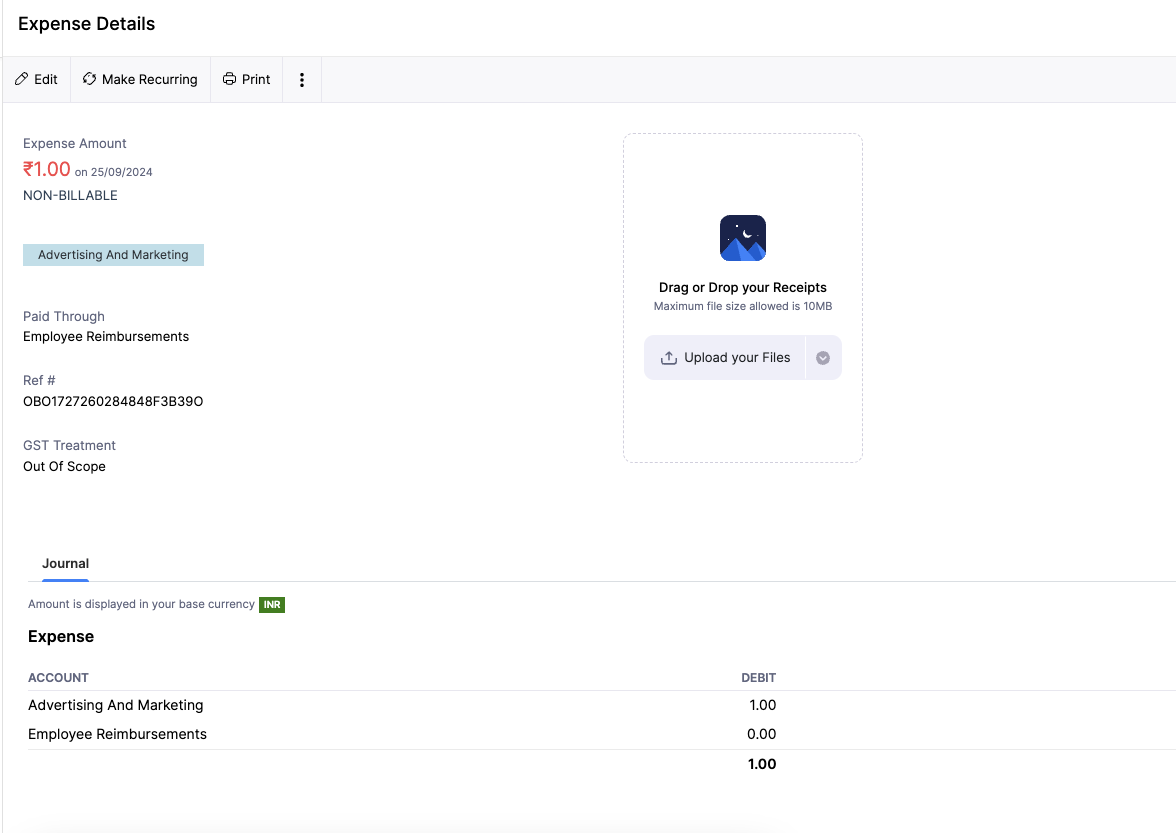Click the INR base currency badge
Image resolution: width=1176 pixels, height=833 pixels.
pos(271,604)
